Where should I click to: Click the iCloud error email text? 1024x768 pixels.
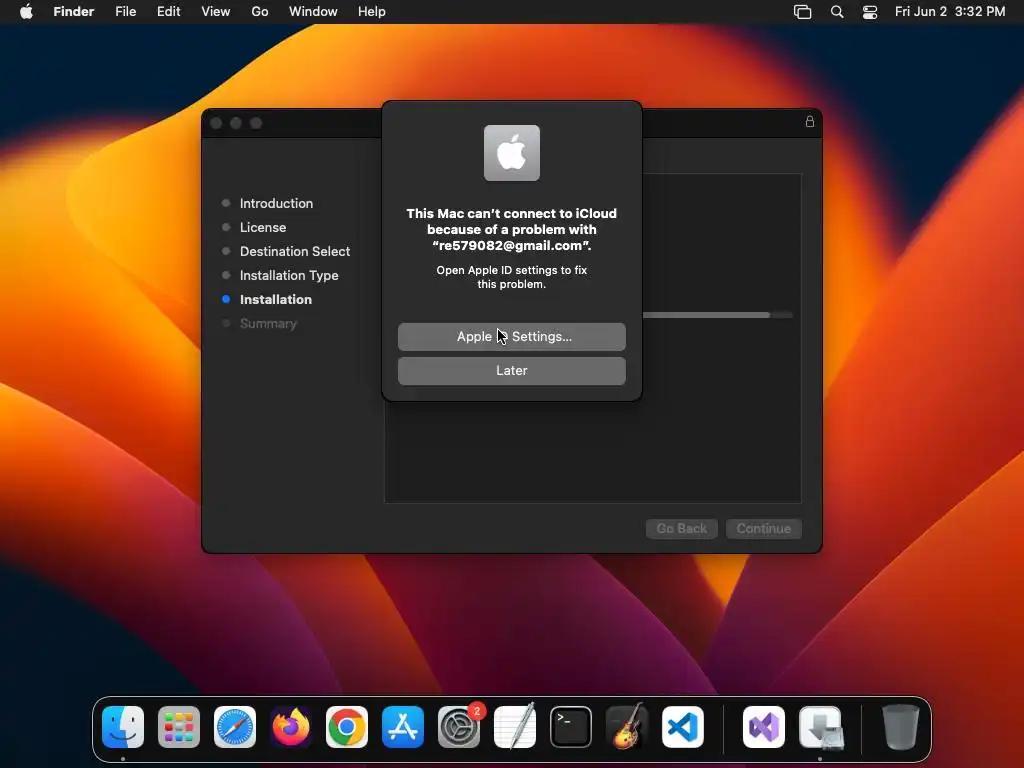tap(511, 246)
